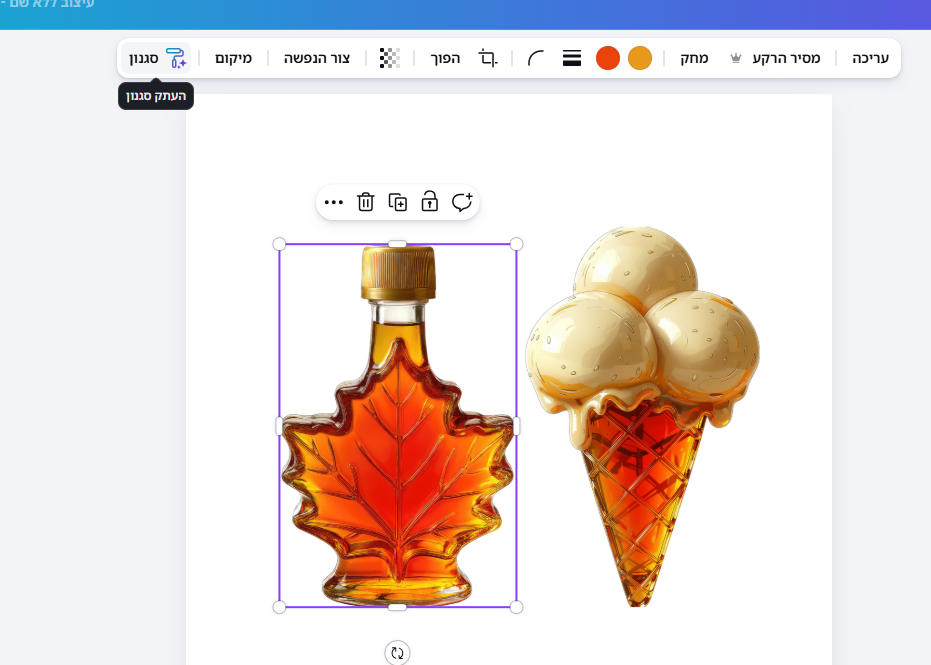Open the three-dots more options menu
This screenshot has height=665, width=931.
click(x=334, y=202)
